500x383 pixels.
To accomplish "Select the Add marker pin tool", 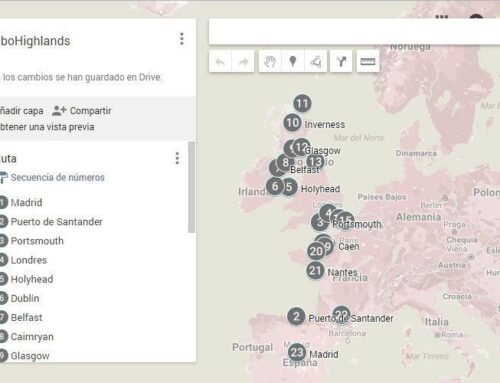I will pos(293,61).
